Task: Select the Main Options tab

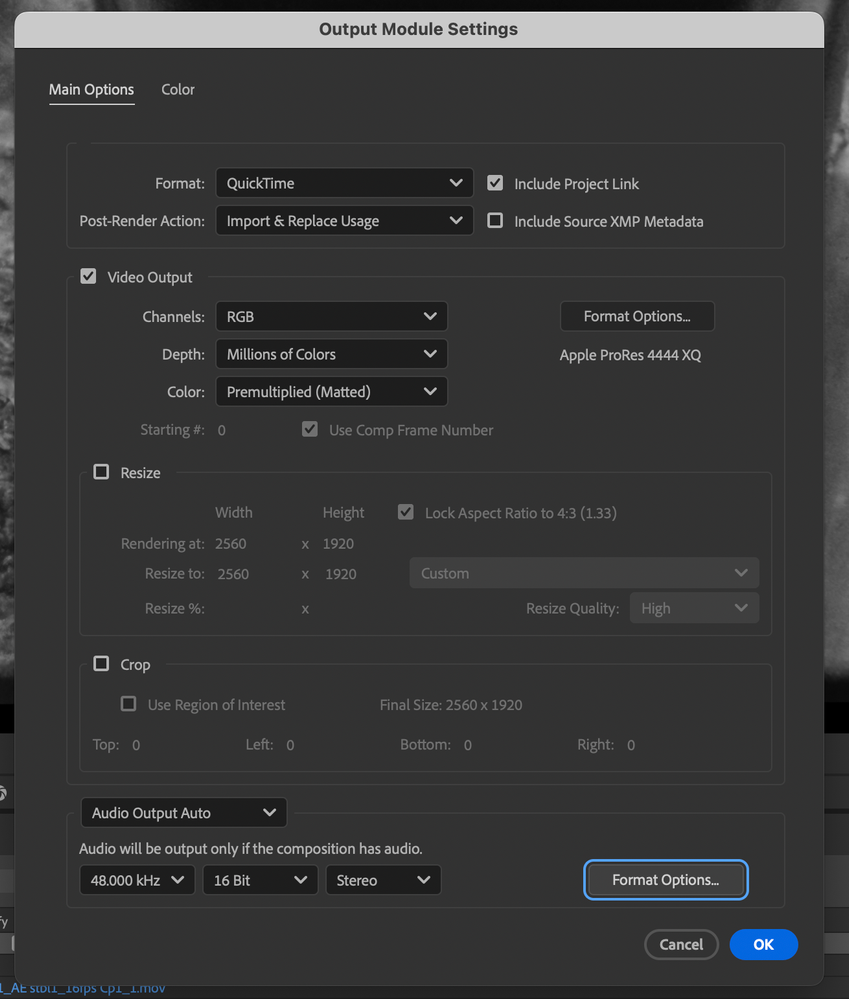Action: [x=91, y=90]
